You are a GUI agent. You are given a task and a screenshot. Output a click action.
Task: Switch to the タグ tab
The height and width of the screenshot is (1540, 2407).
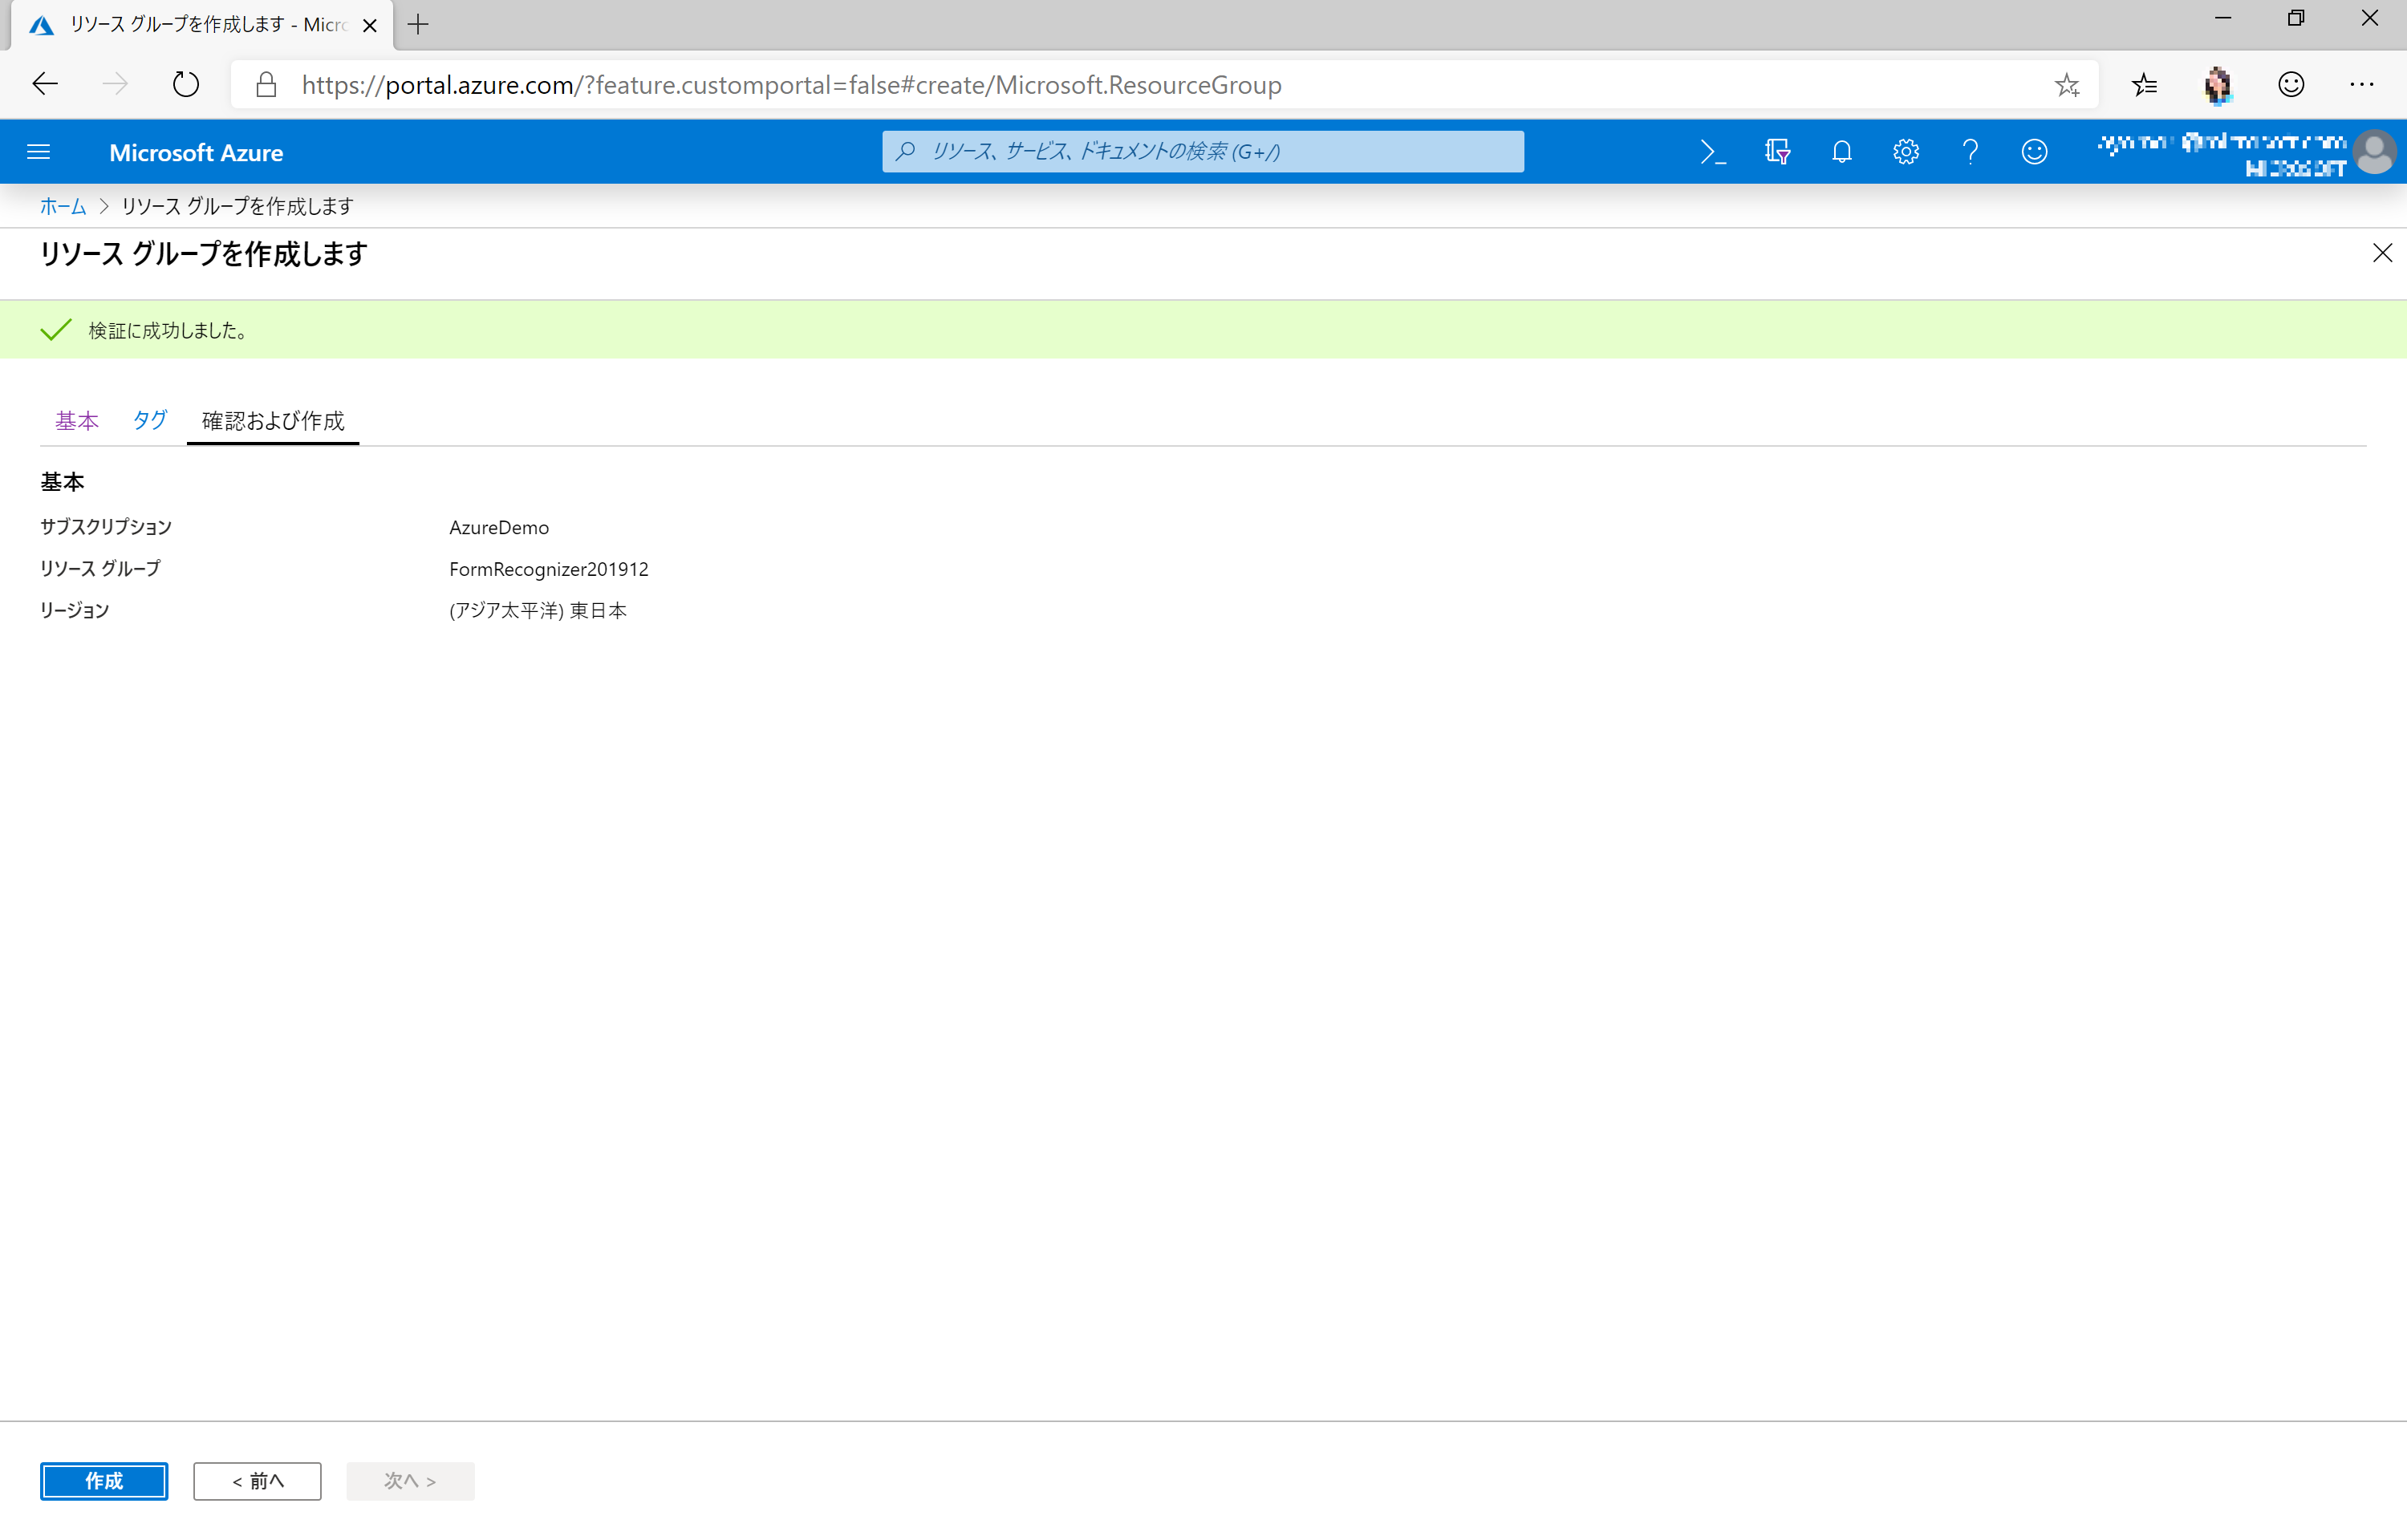[x=149, y=420]
